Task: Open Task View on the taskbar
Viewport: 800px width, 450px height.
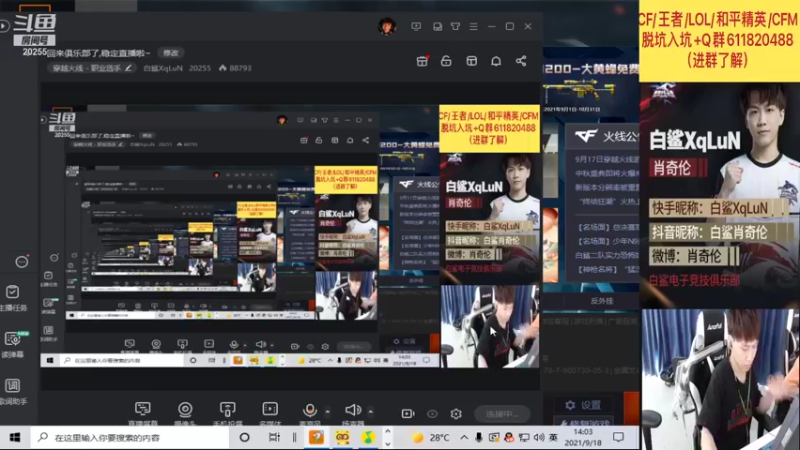Action: tap(274, 438)
